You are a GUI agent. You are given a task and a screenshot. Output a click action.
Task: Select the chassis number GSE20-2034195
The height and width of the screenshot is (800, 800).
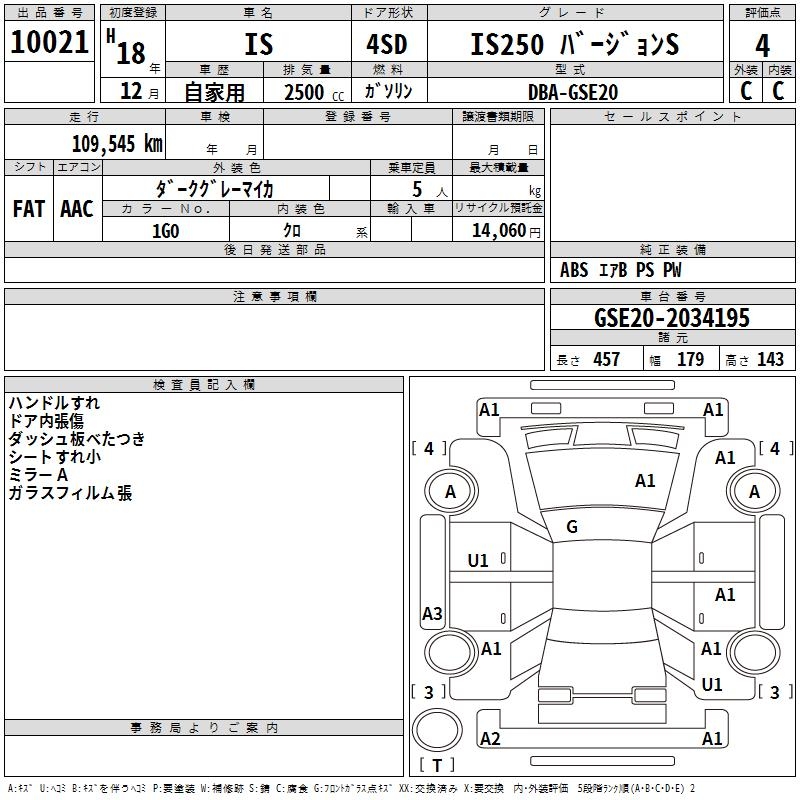click(672, 317)
